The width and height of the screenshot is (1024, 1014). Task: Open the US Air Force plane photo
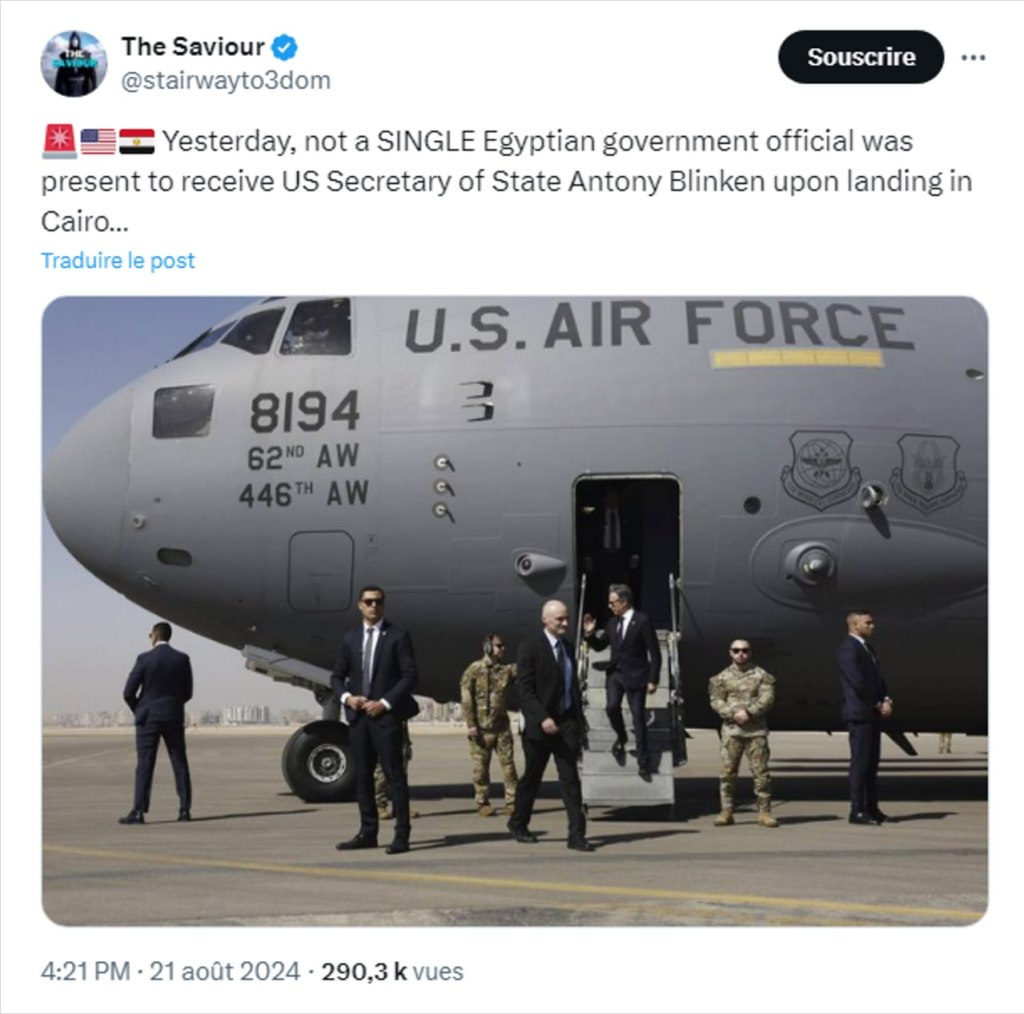pyautogui.click(x=515, y=610)
